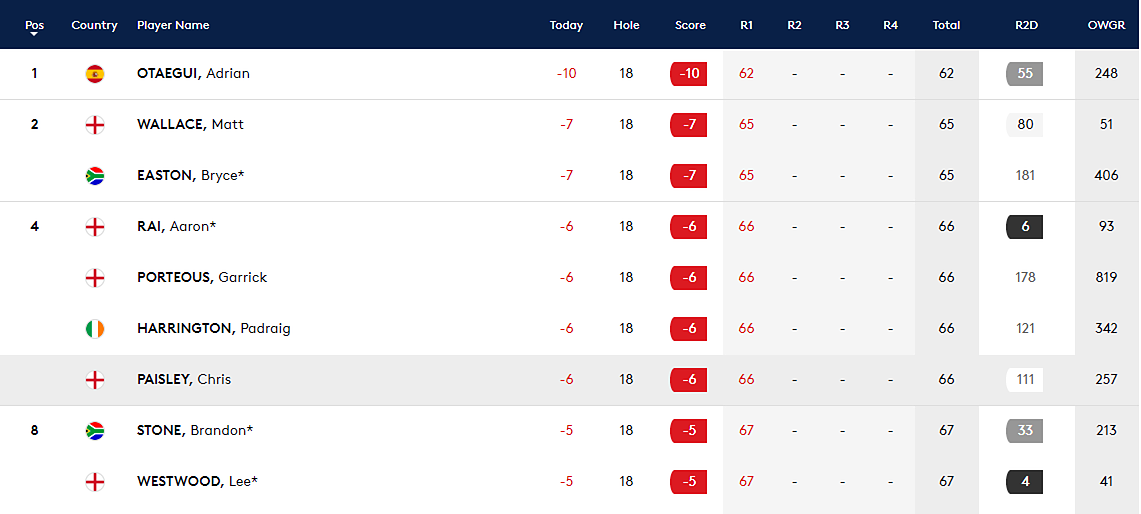This screenshot has width=1141, height=514.
Task: Expand the PAISLEY, Chris highlighted row
Action: 570,379
